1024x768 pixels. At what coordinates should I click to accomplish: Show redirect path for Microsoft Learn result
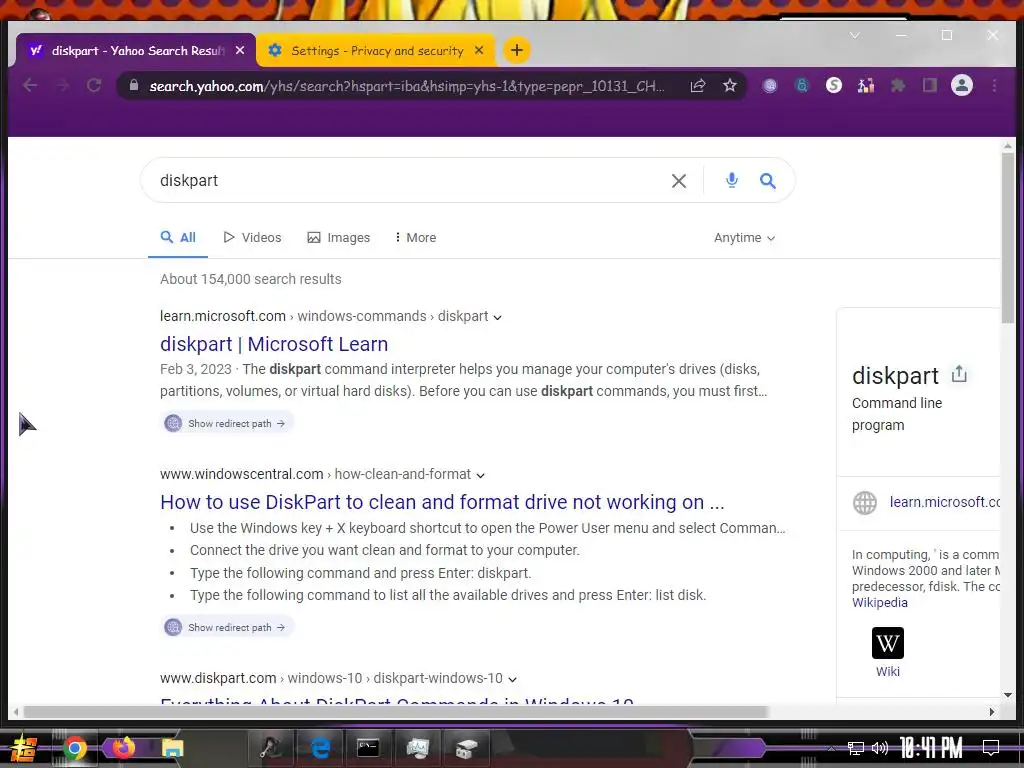pos(227,423)
